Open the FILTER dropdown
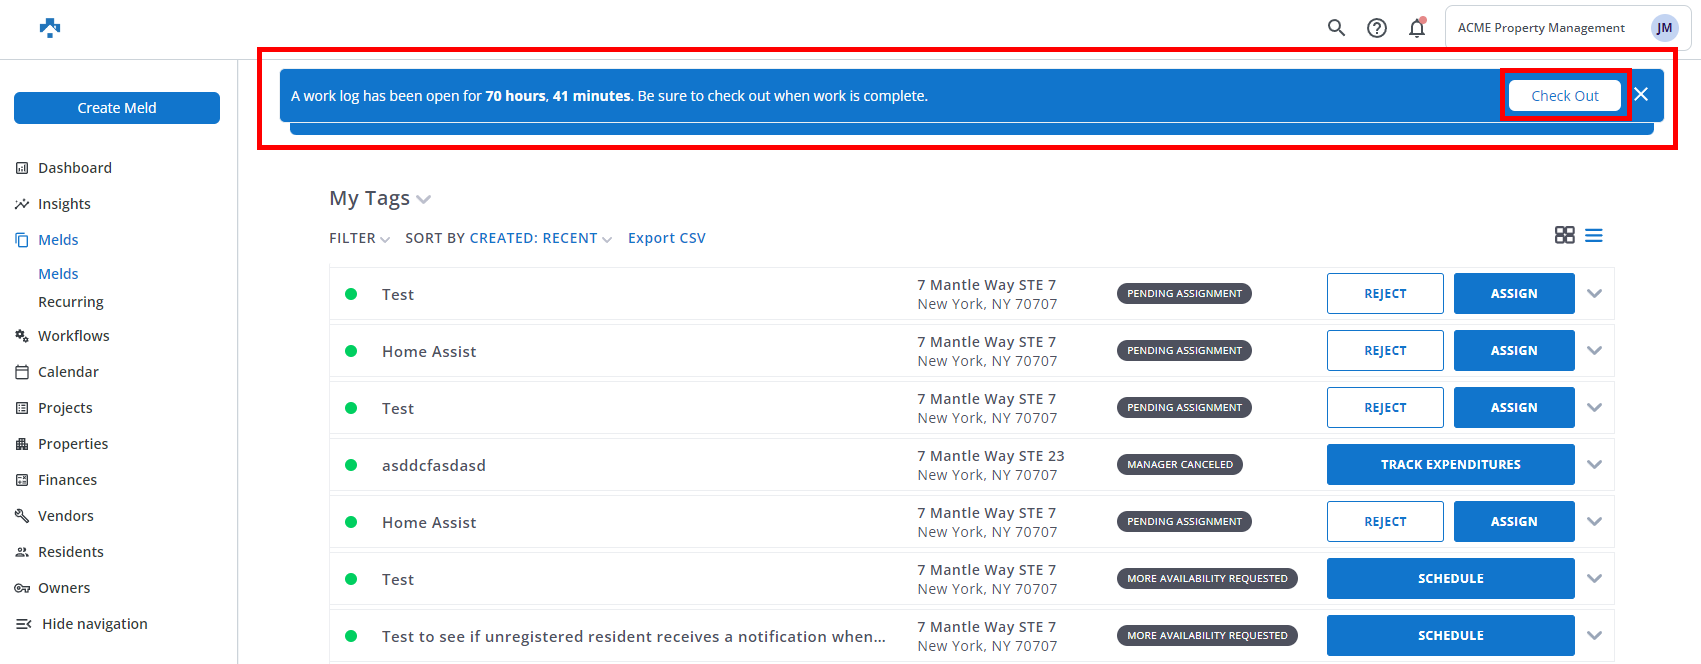The height and width of the screenshot is (664, 1701). point(359,238)
